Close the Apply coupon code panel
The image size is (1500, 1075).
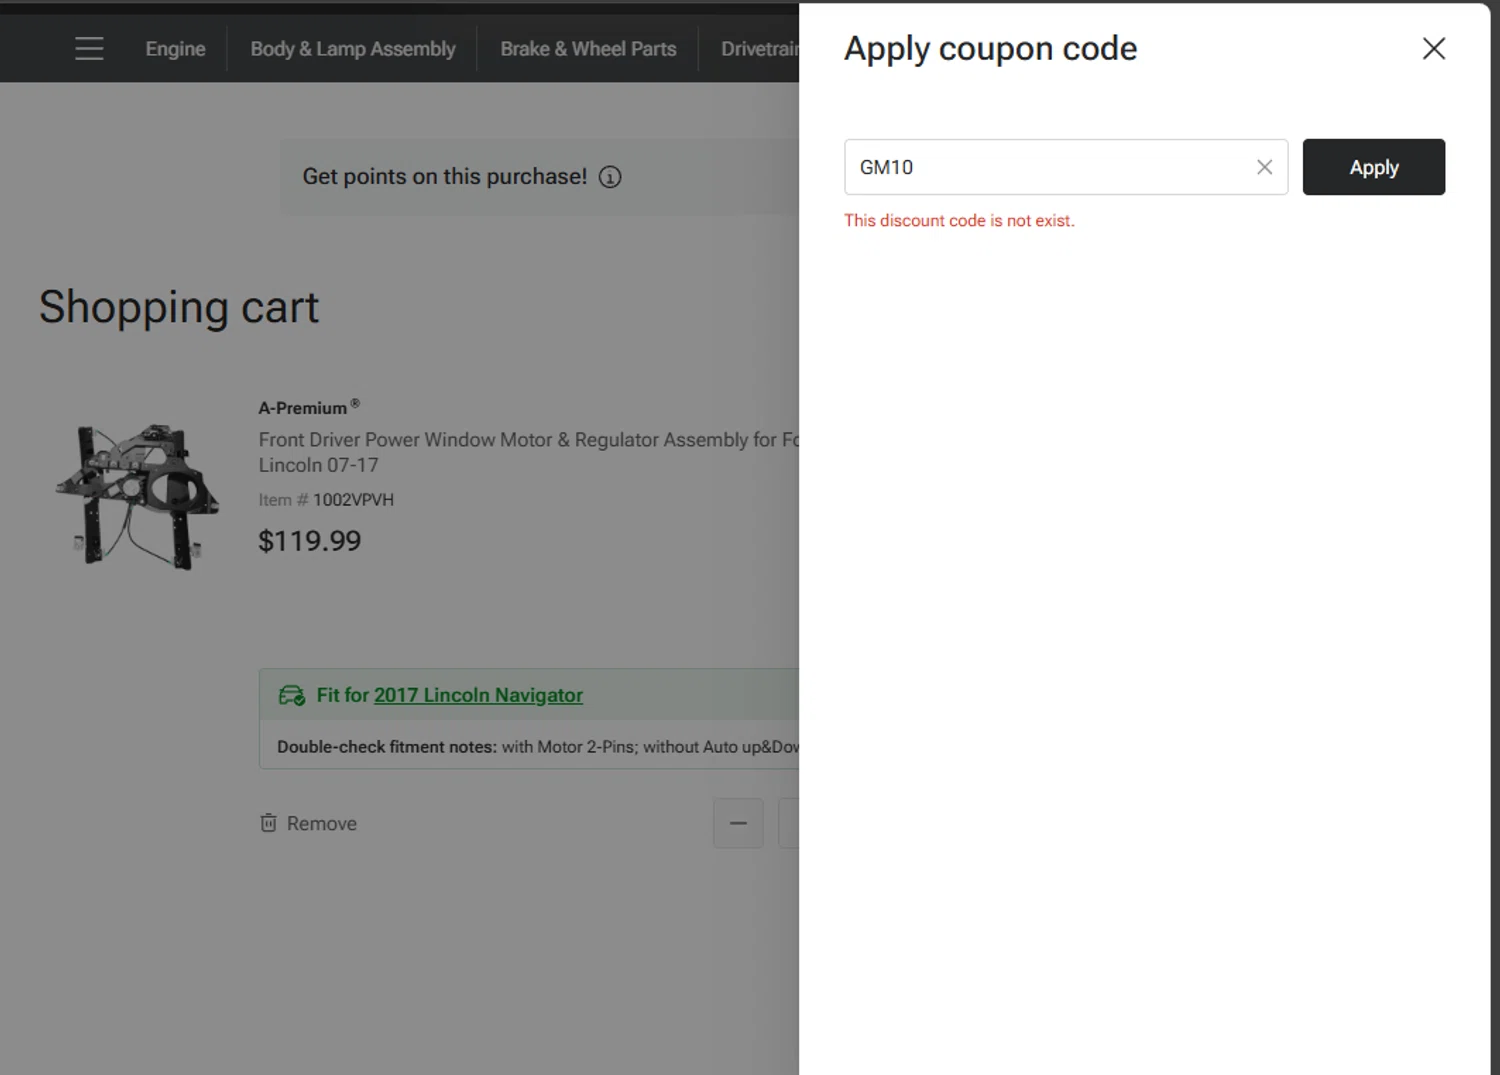(x=1433, y=48)
